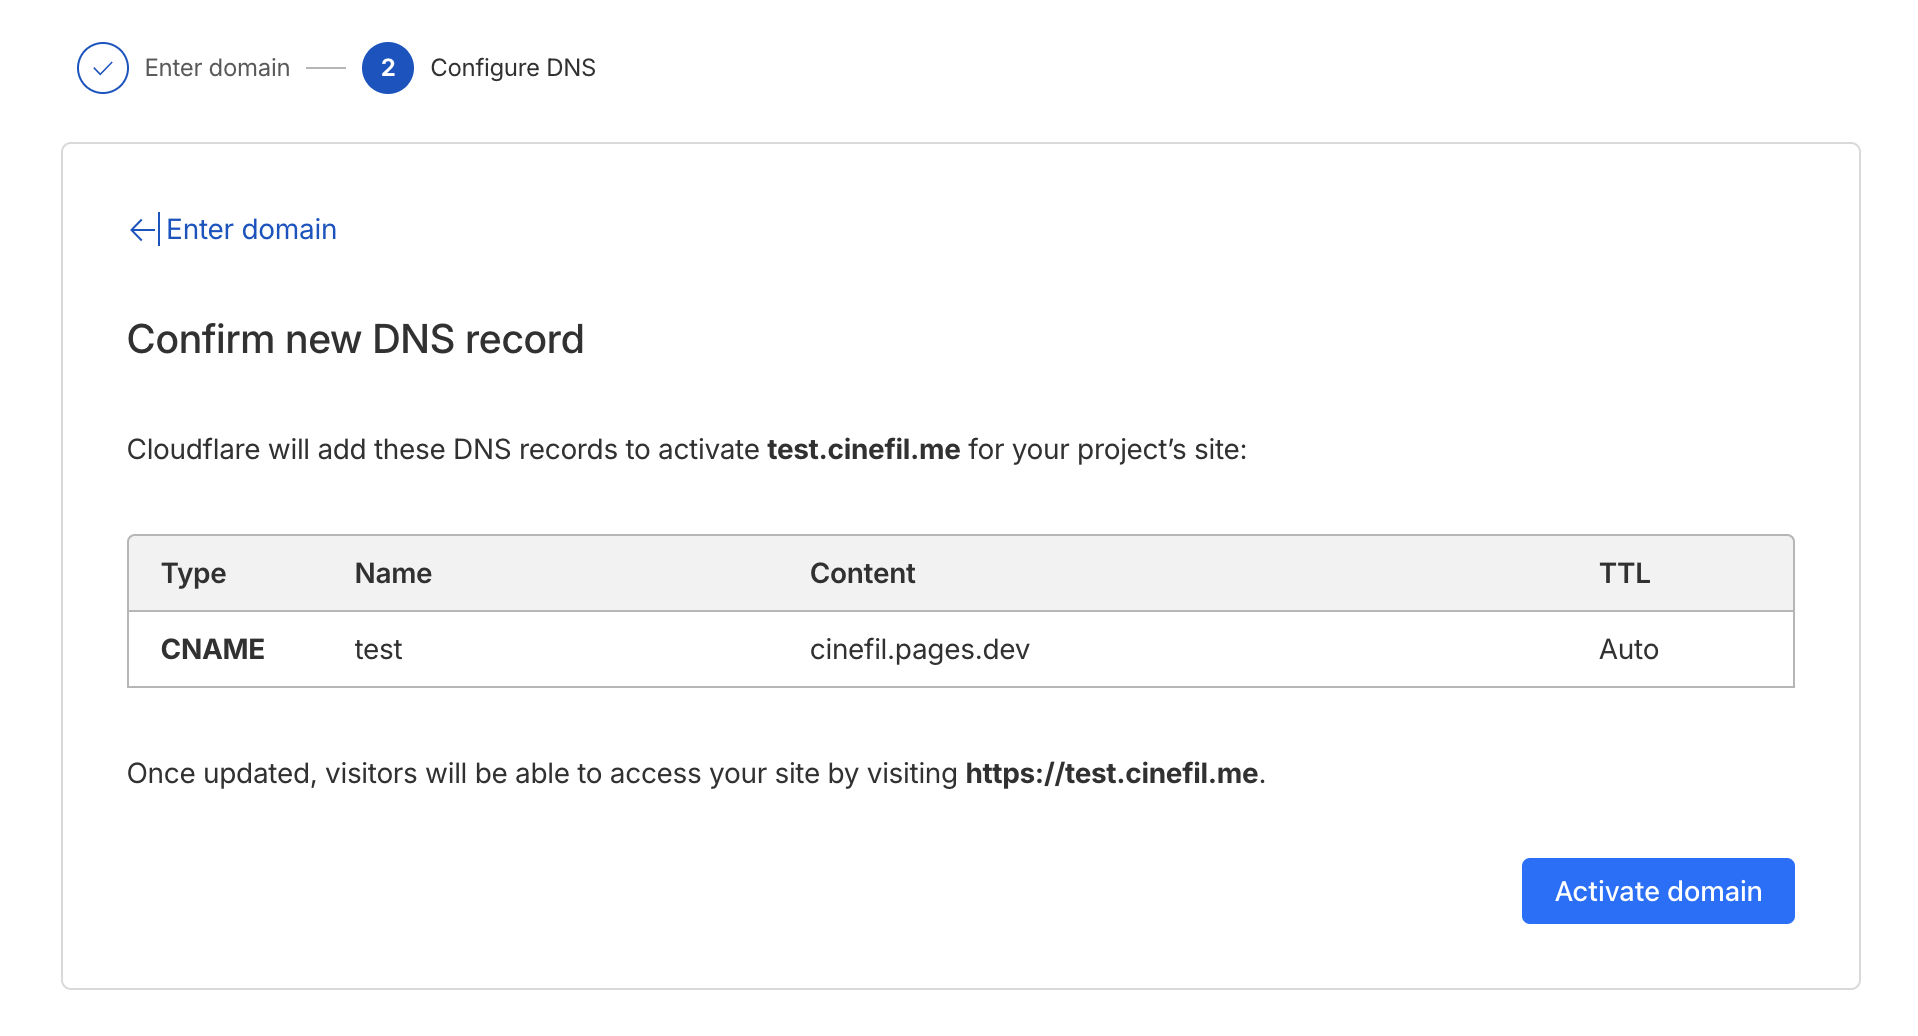
Task: Click the Cloudflare will add these DNS records text
Action: pos(442,450)
